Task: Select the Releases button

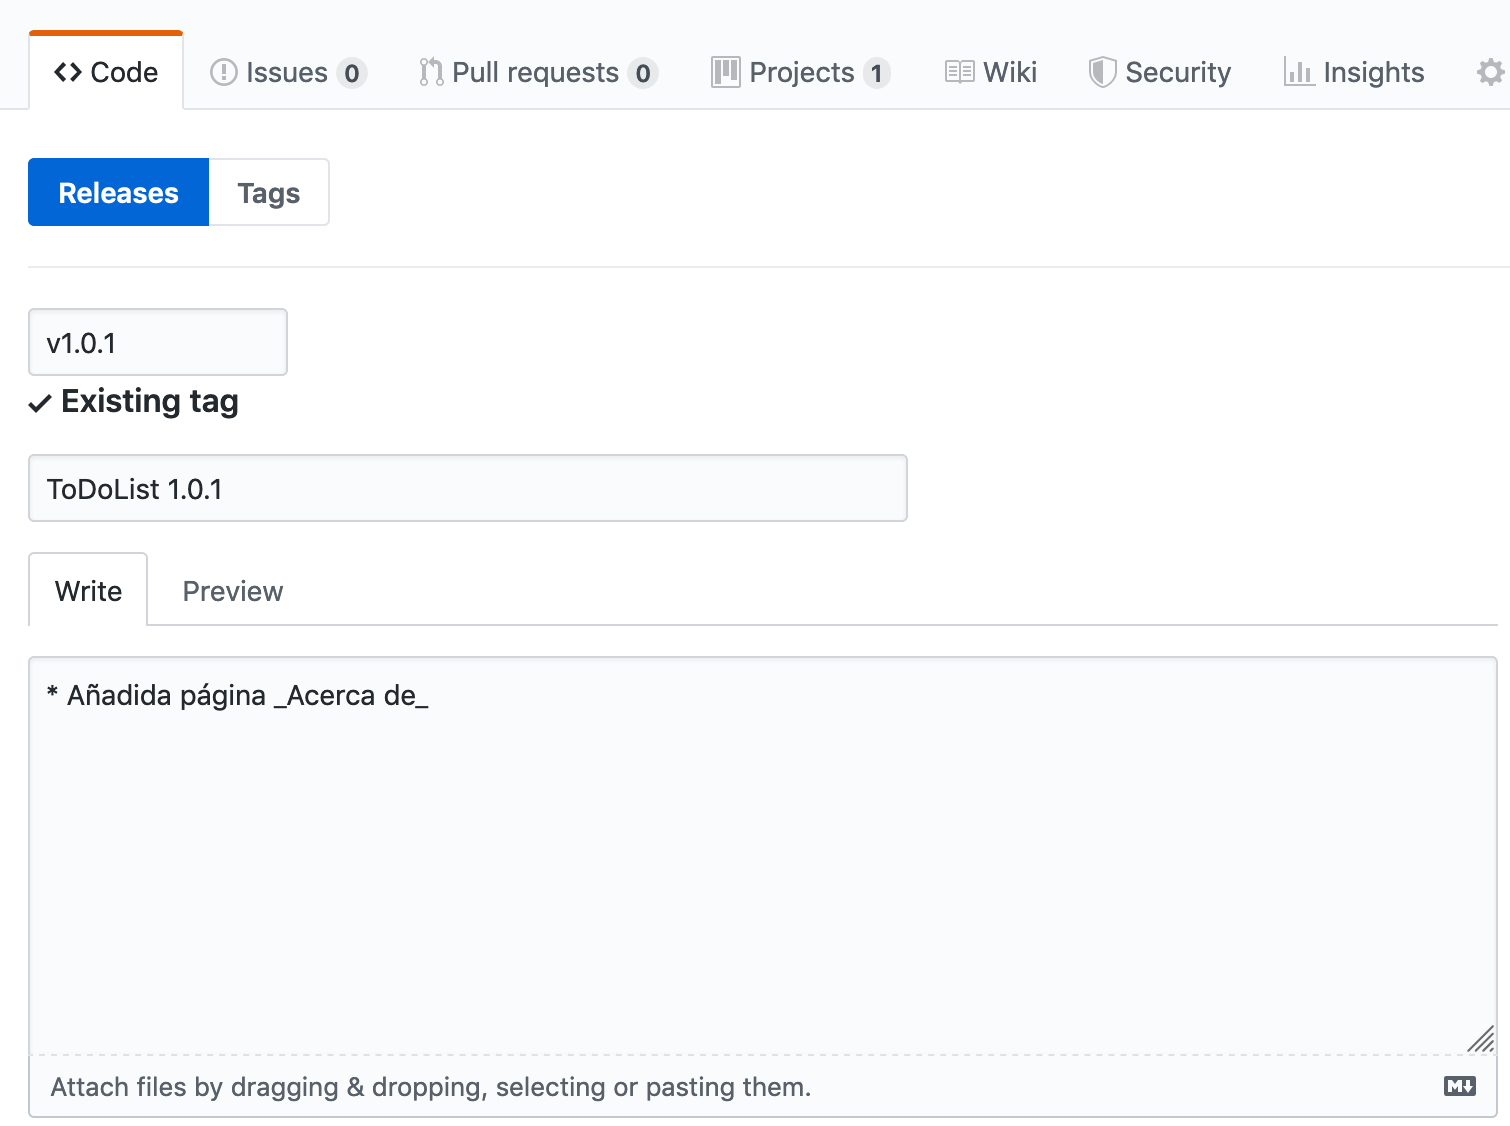Action: (118, 192)
